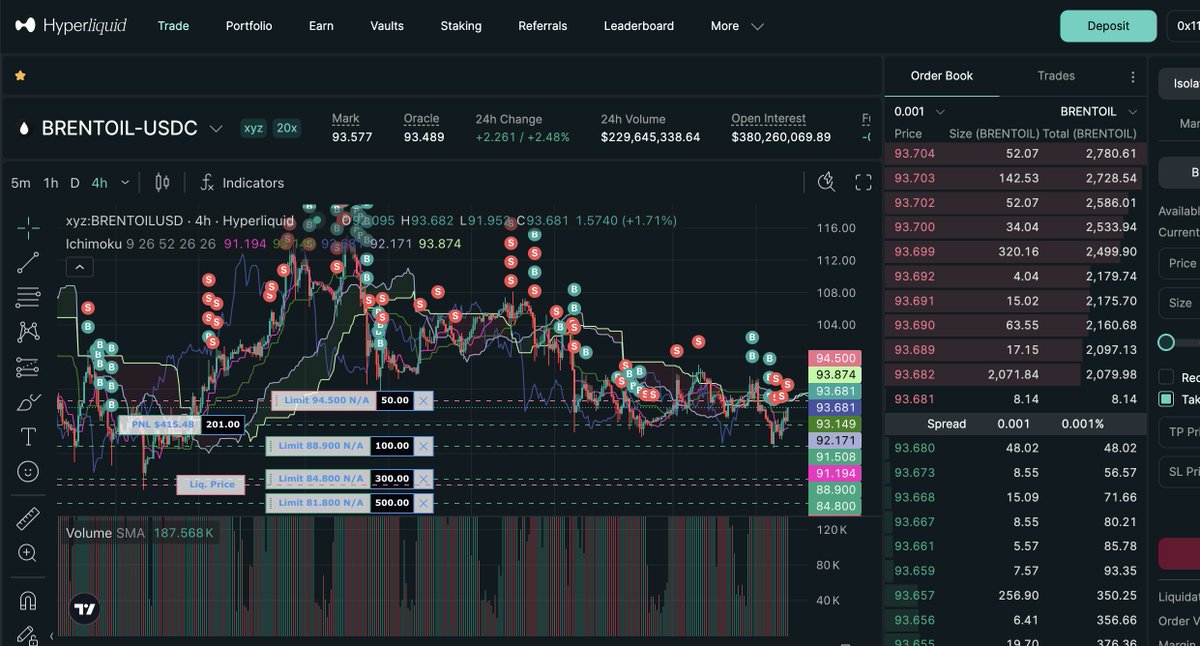Screen dimensions: 1200x646
Task: Select the 4h chart interval
Action: click(x=99, y=183)
